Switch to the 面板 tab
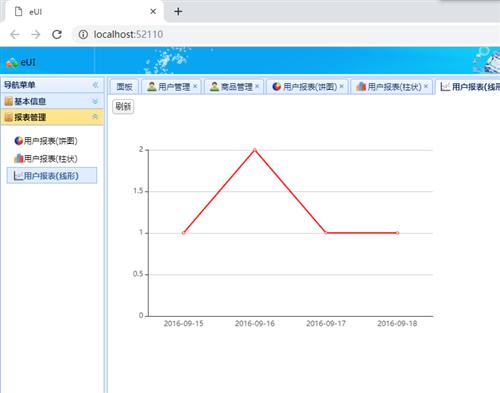The image size is (500, 393). (x=124, y=87)
